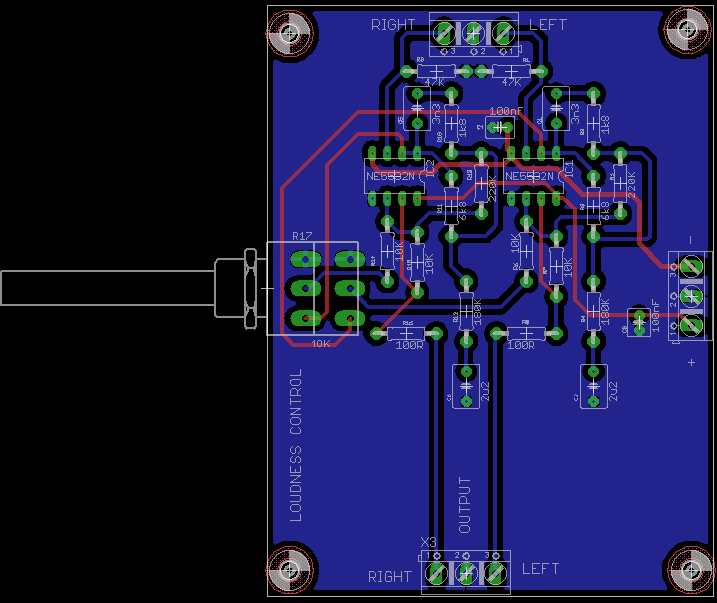Image resolution: width=717 pixels, height=603 pixels.
Task: Click RIGHT label beside X3 connector
Action: click(x=390, y=577)
